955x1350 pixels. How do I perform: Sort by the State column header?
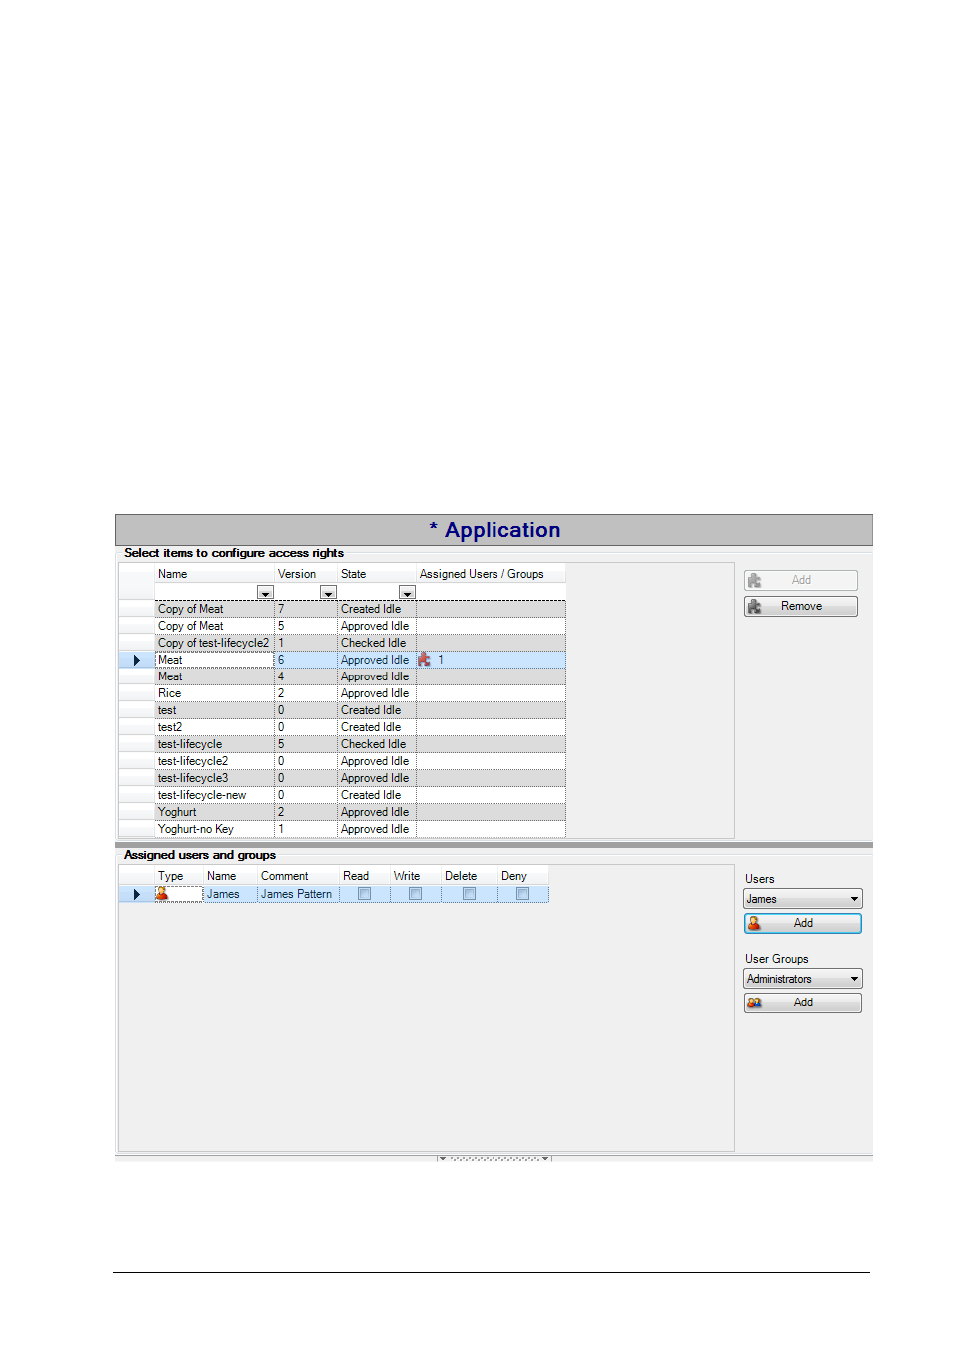377,574
